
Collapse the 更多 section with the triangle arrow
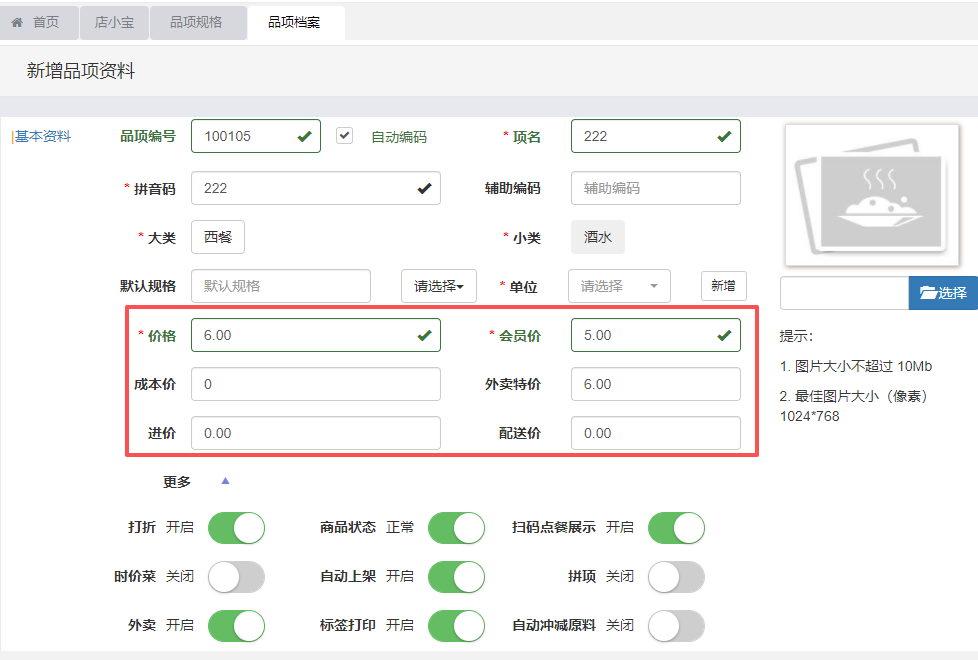(x=225, y=481)
